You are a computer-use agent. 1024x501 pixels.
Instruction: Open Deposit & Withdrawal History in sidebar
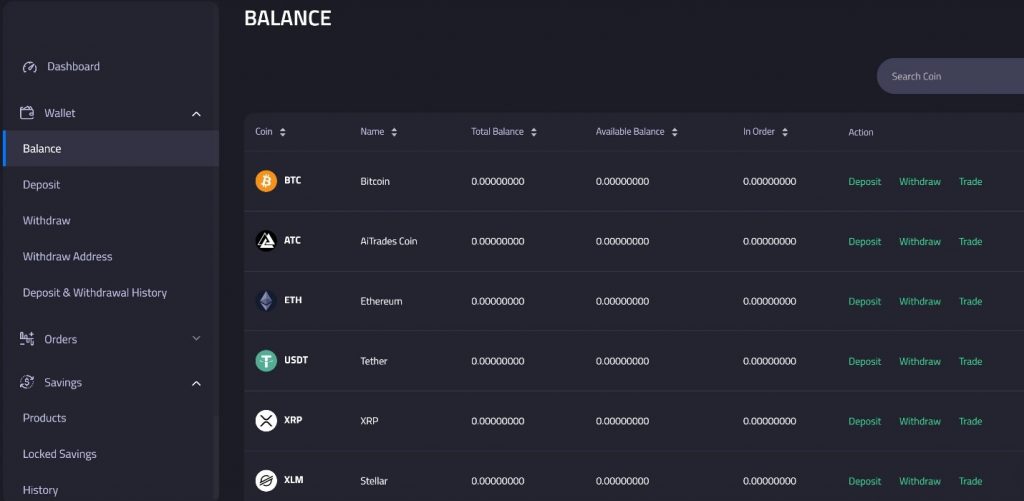click(95, 293)
